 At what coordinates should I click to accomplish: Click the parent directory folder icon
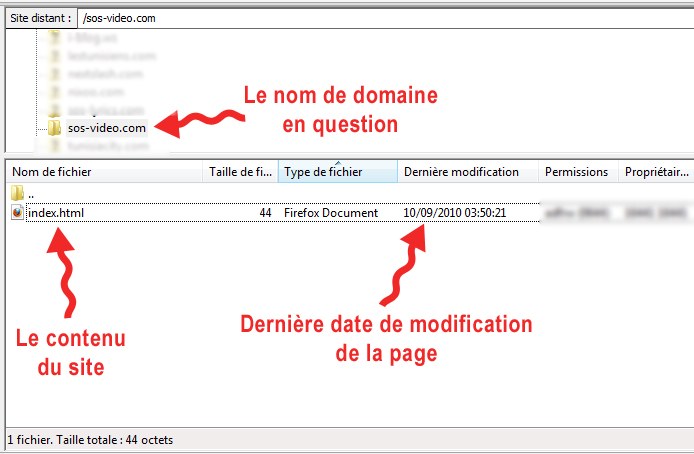(x=18, y=193)
